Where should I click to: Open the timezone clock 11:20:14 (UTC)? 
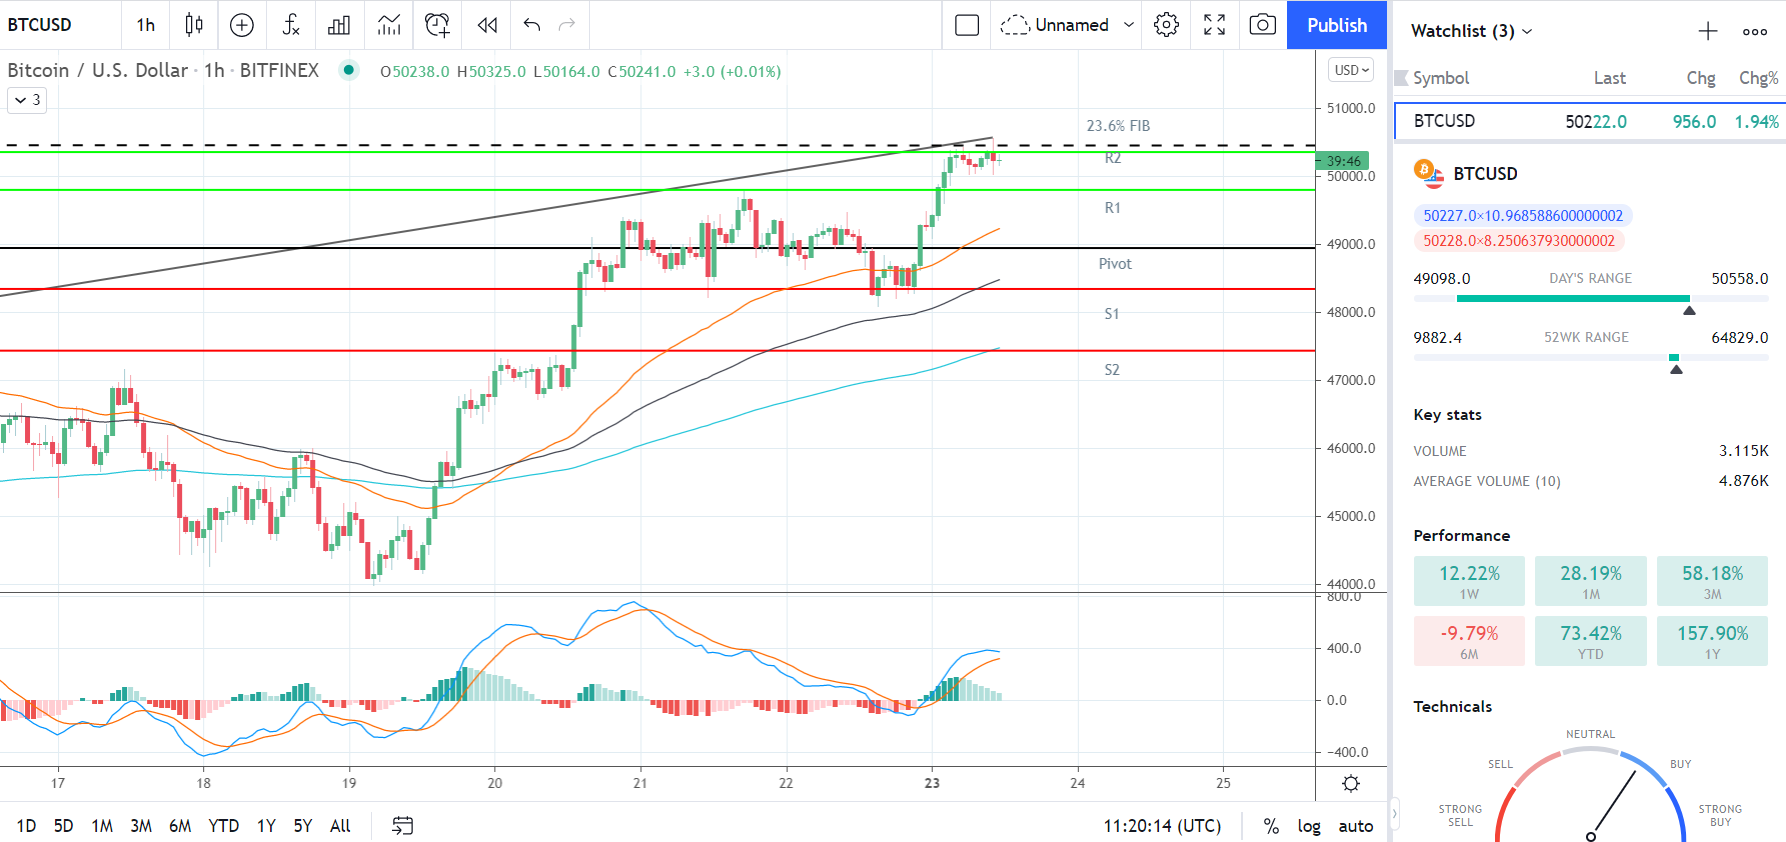tap(1162, 826)
